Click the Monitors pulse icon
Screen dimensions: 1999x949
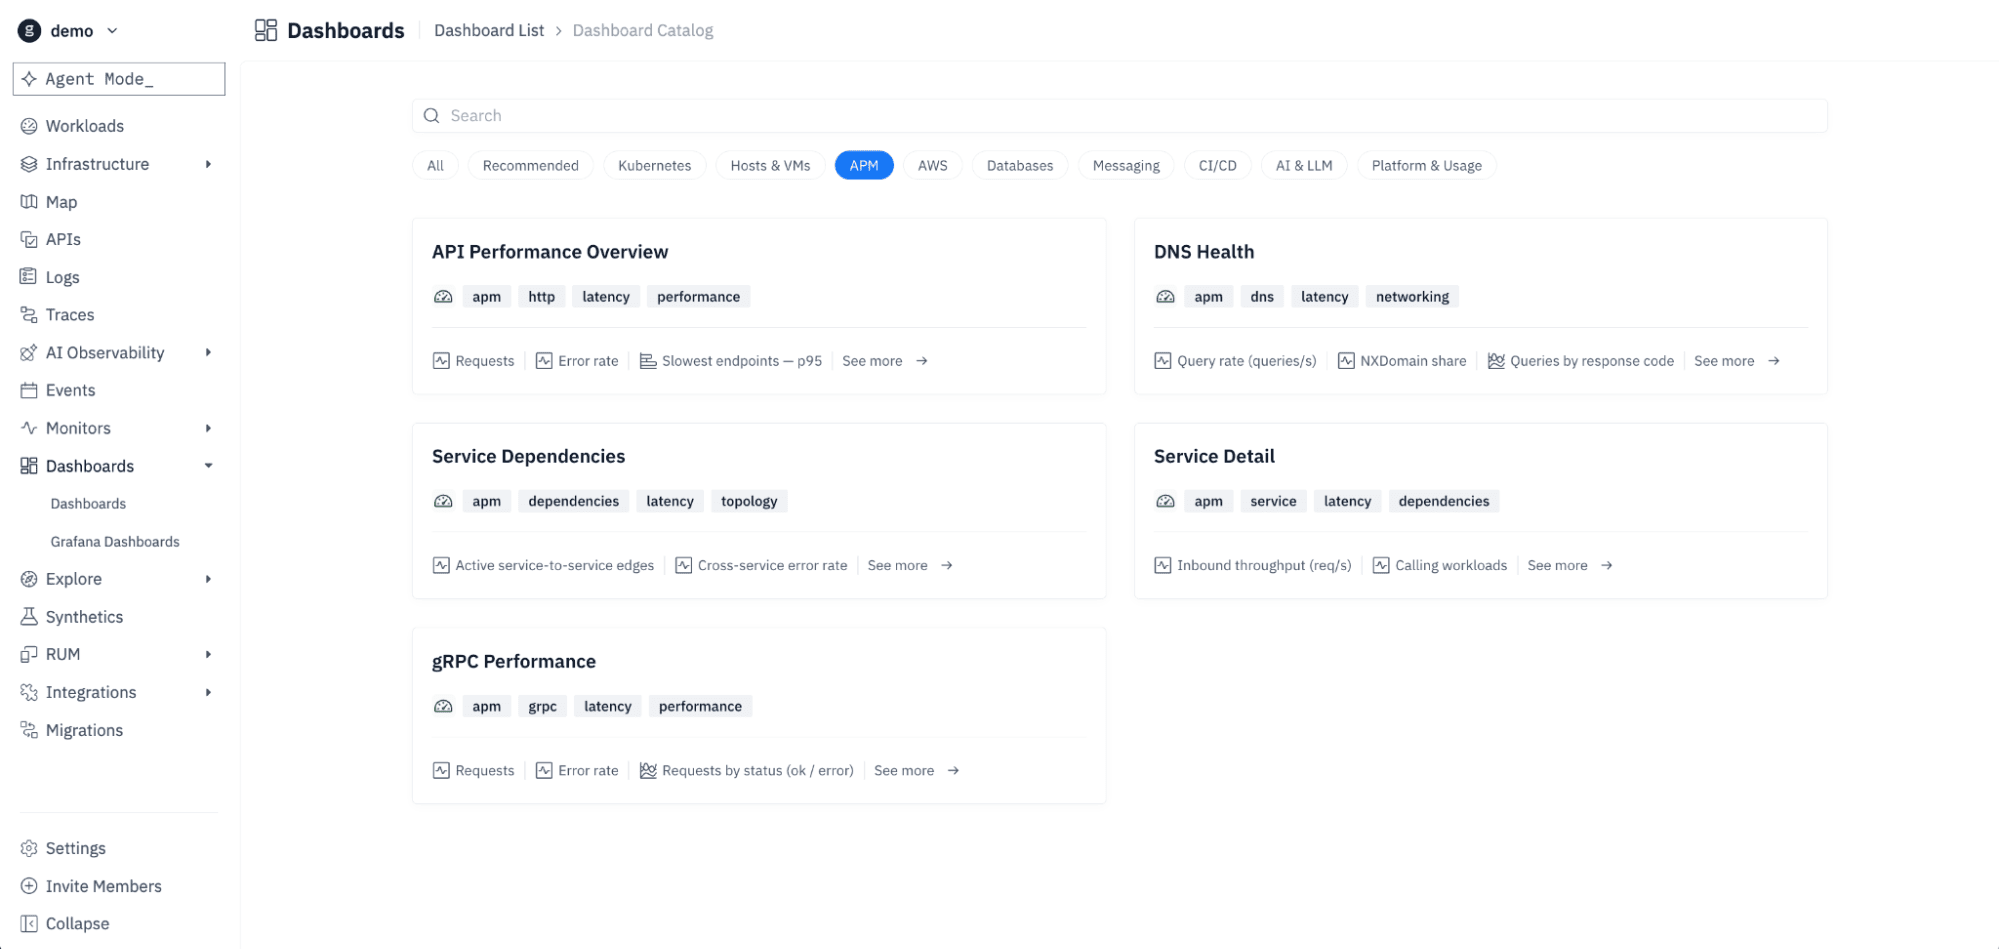pos(29,428)
